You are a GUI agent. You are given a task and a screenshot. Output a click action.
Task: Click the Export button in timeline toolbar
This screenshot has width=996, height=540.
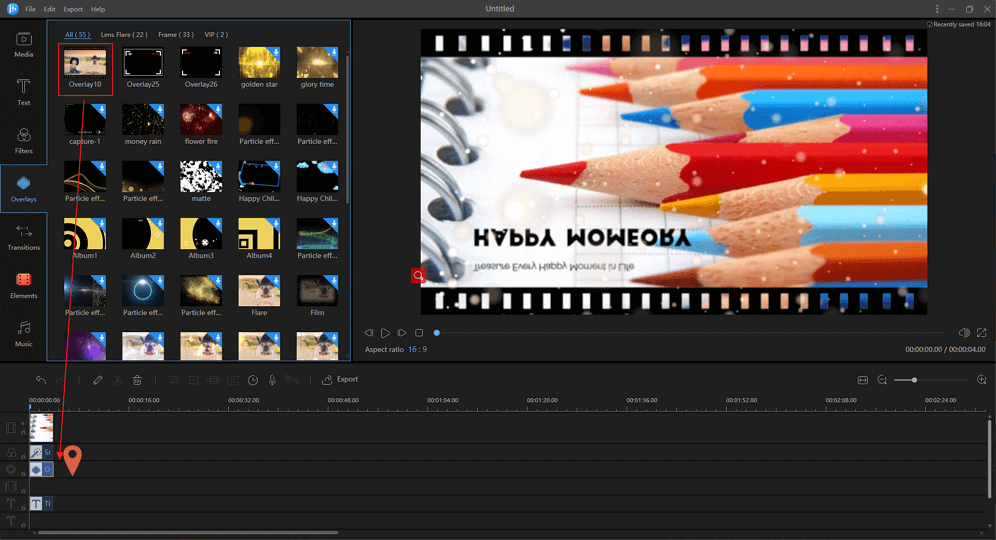[x=340, y=380]
